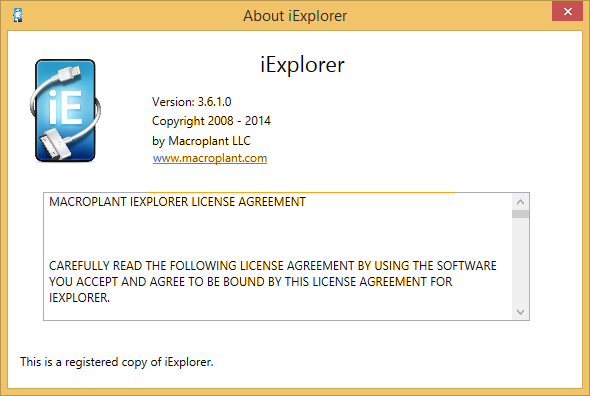This screenshot has height=396, width=590.
Task: Click the 'CAREFULLY READ THE FOLLOWING' license paragraph
Action: tap(272, 282)
